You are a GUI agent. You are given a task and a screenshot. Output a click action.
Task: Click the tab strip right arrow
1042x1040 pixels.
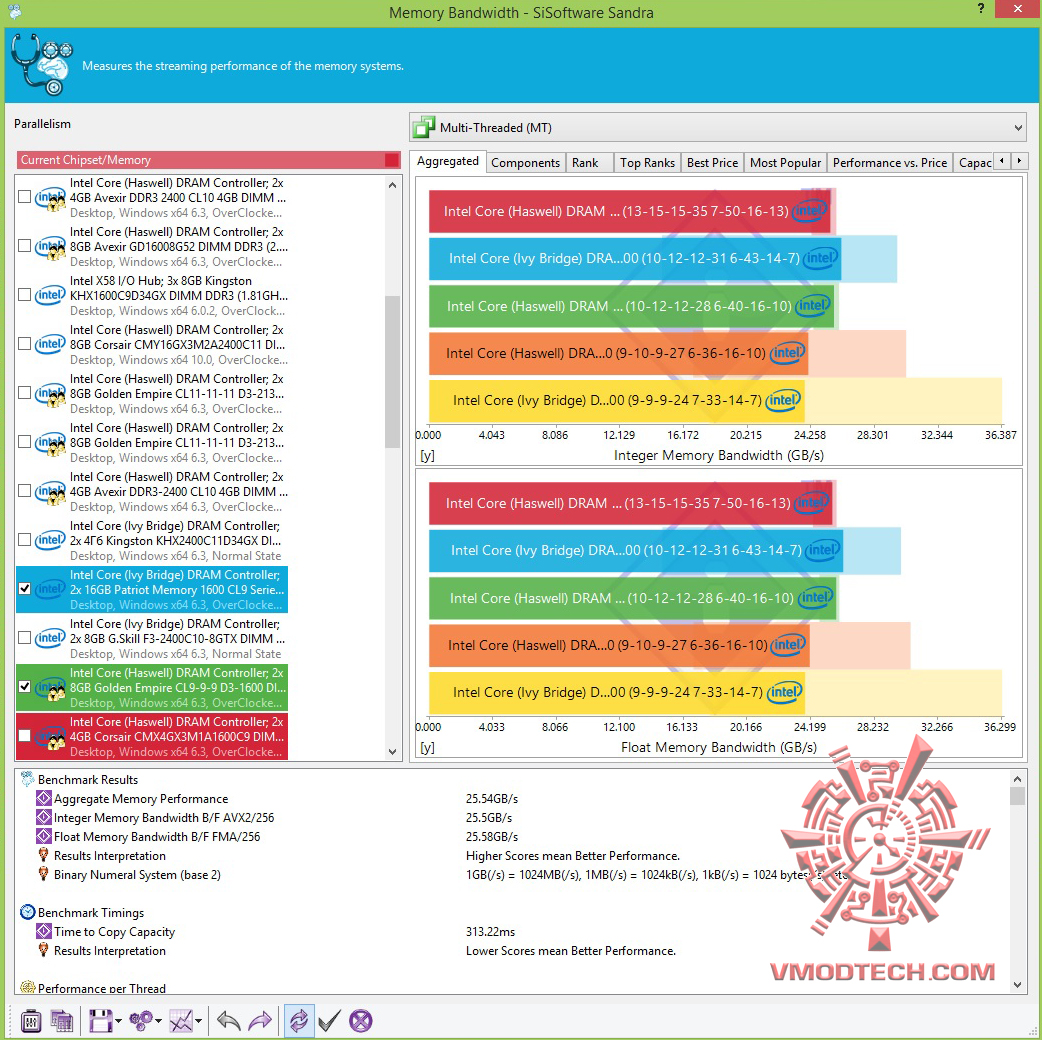pyautogui.click(x=1019, y=161)
